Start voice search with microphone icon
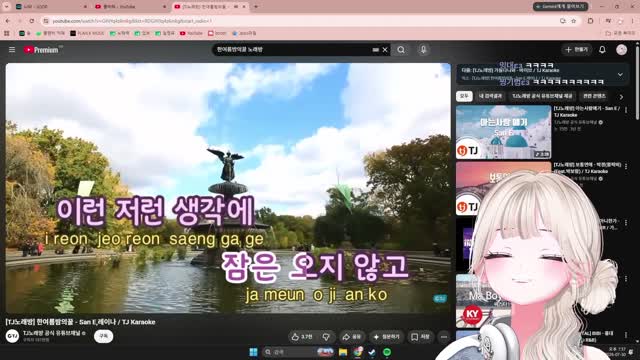This screenshot has width=640, height=360. coord(423,50)
